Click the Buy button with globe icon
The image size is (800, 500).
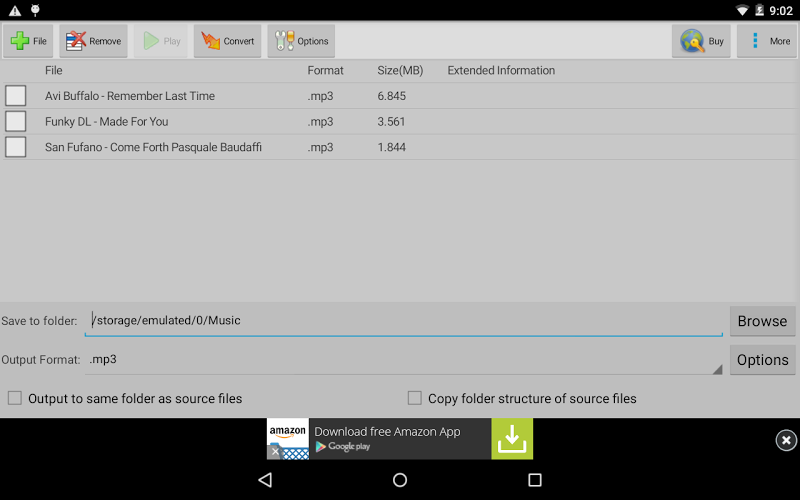(701, 41)
